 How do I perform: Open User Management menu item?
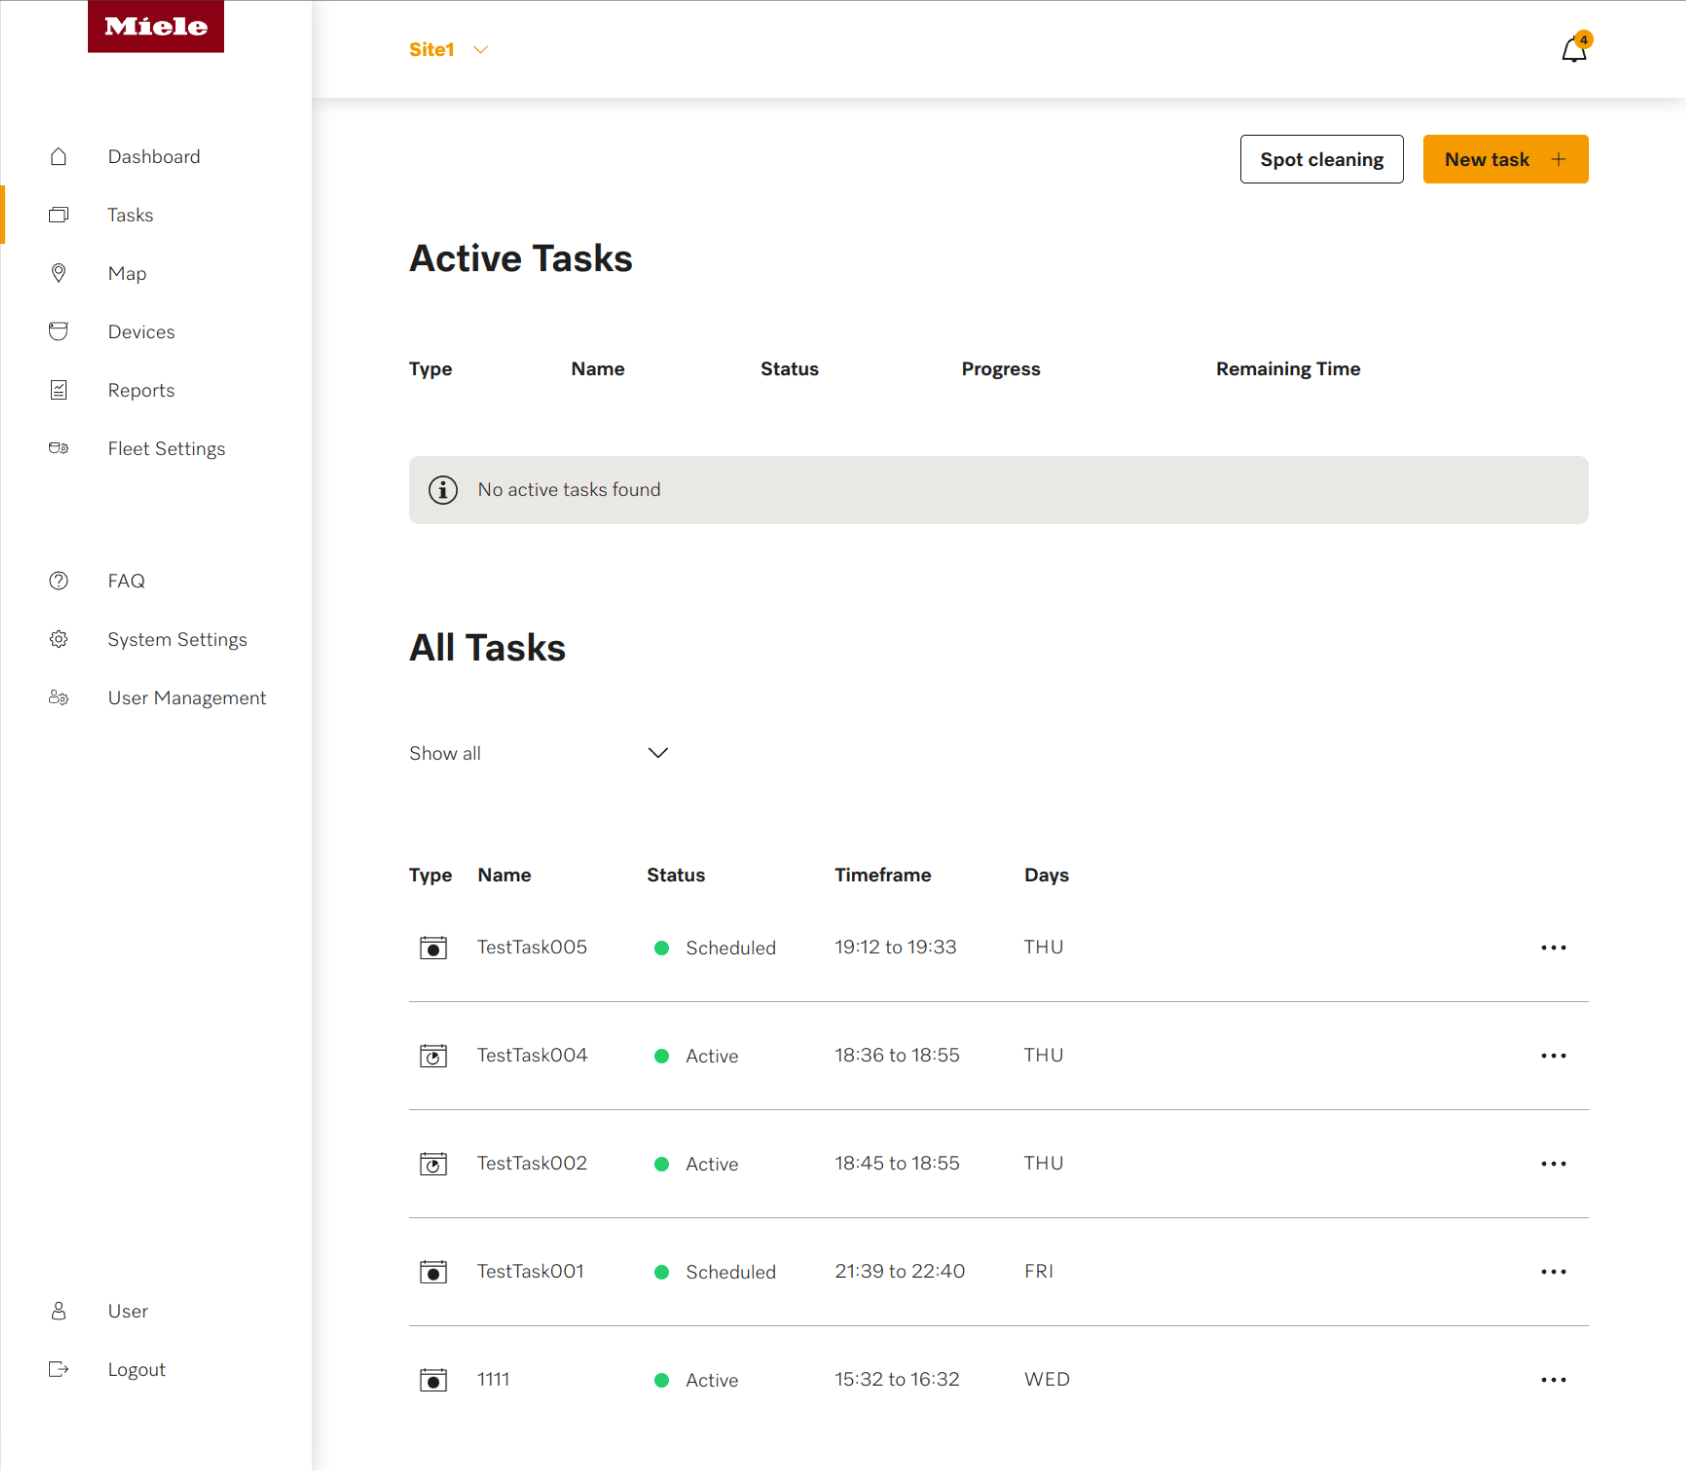click(x=186, y=698)
